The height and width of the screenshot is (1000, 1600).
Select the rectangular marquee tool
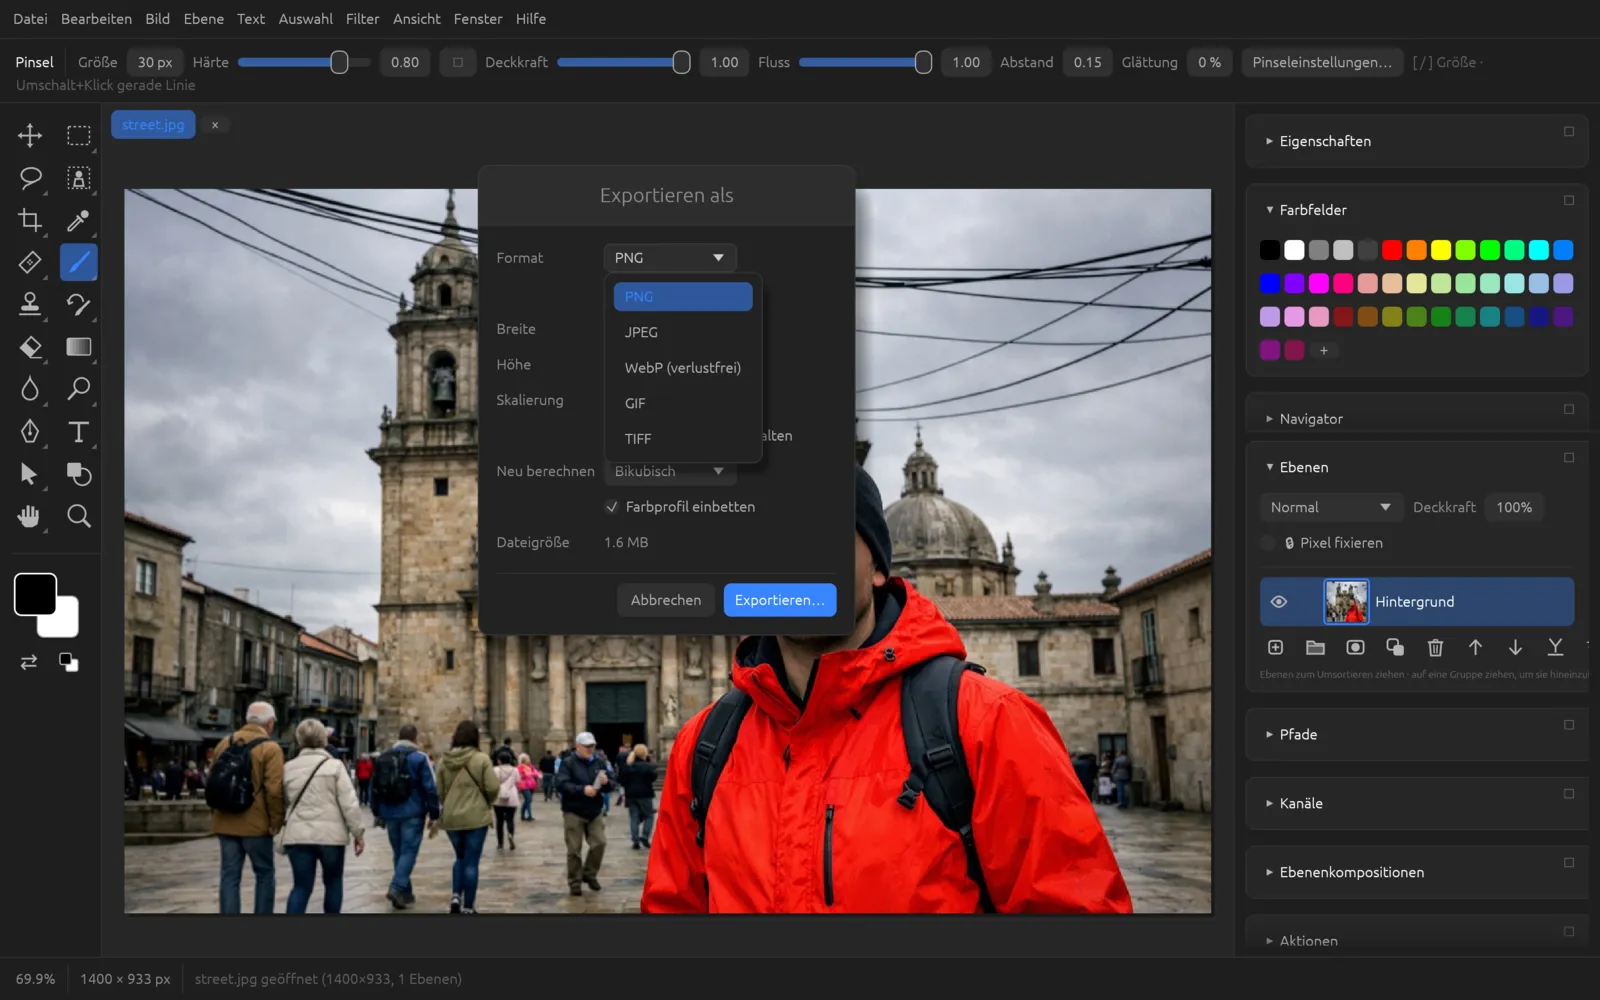(79, 135)
